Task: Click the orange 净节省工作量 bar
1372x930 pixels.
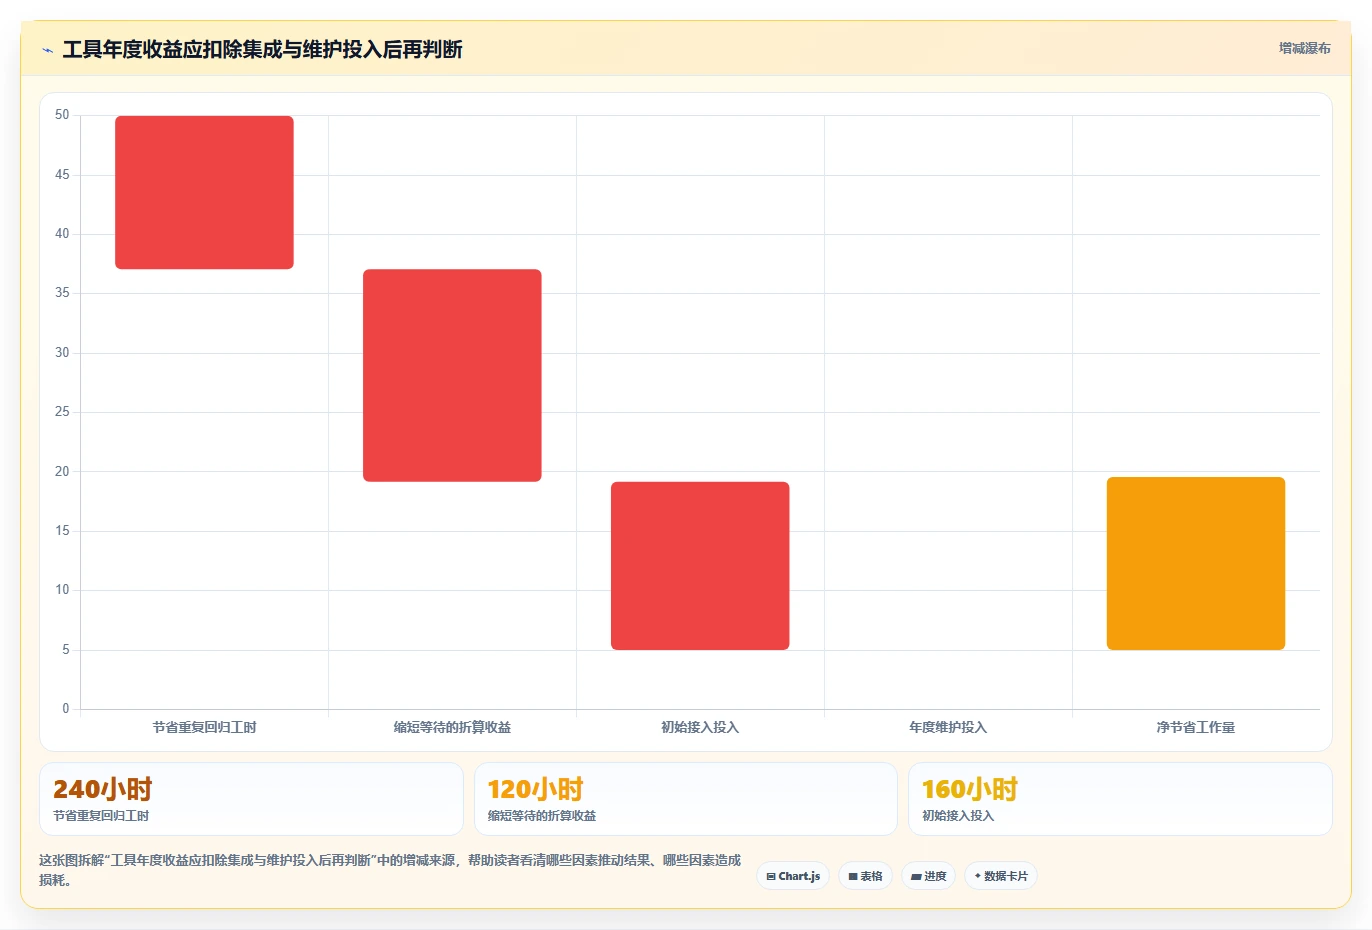Action: click(x=1196, y=563)
